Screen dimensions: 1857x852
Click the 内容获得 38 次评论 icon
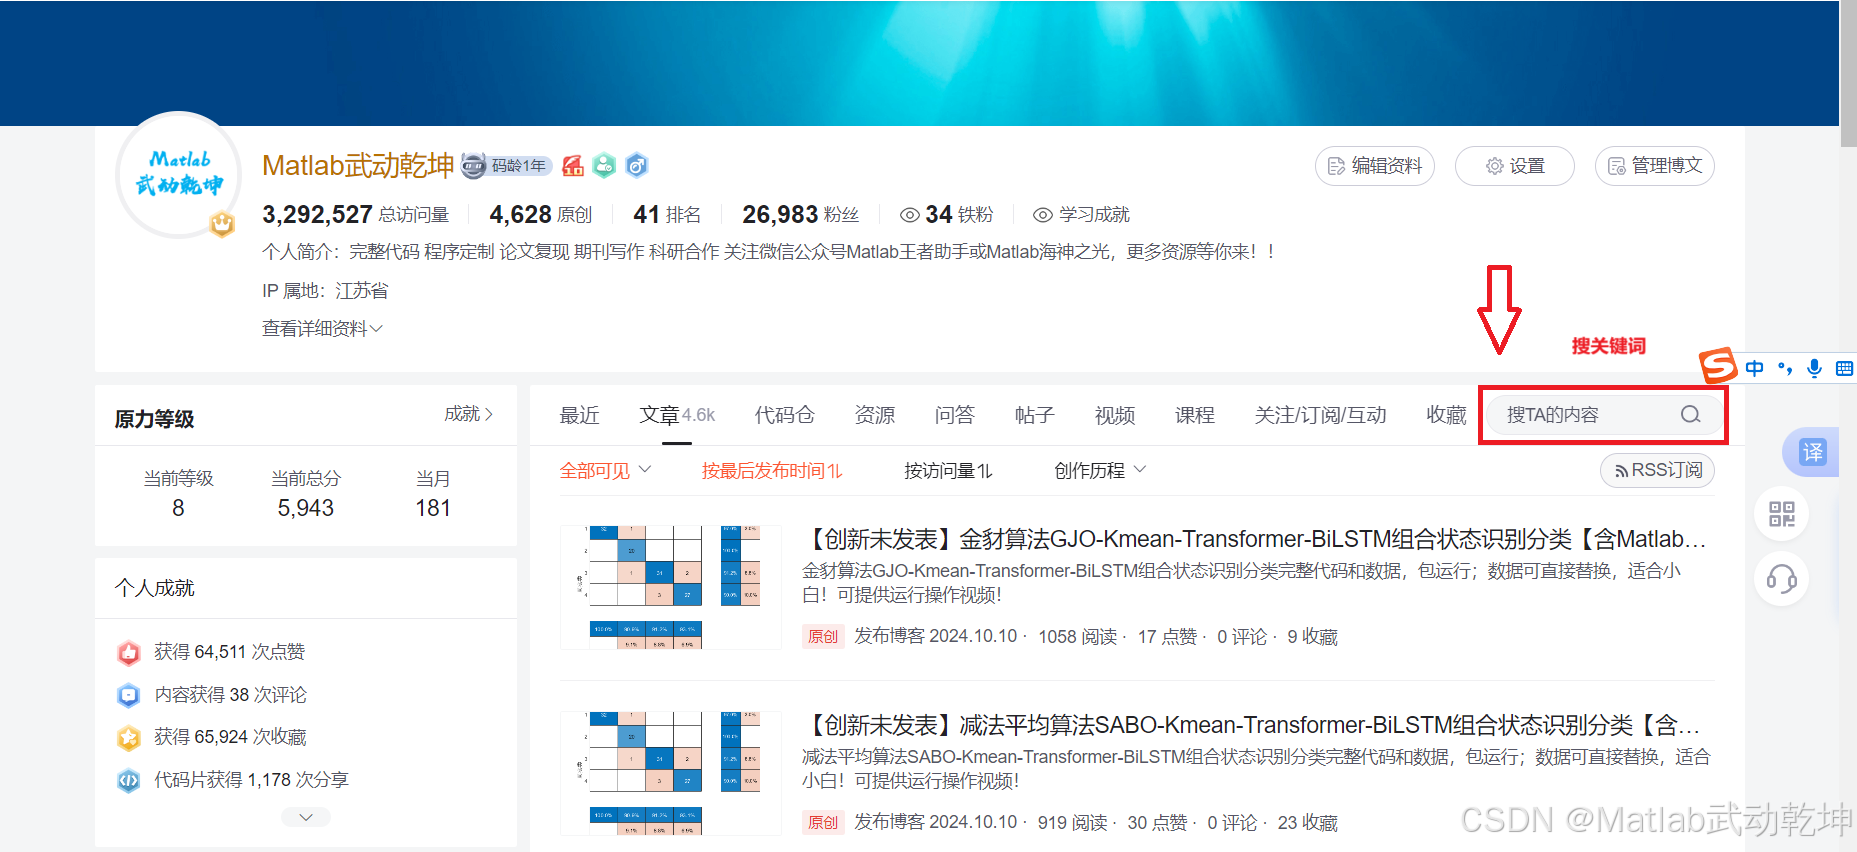point(129,695)
